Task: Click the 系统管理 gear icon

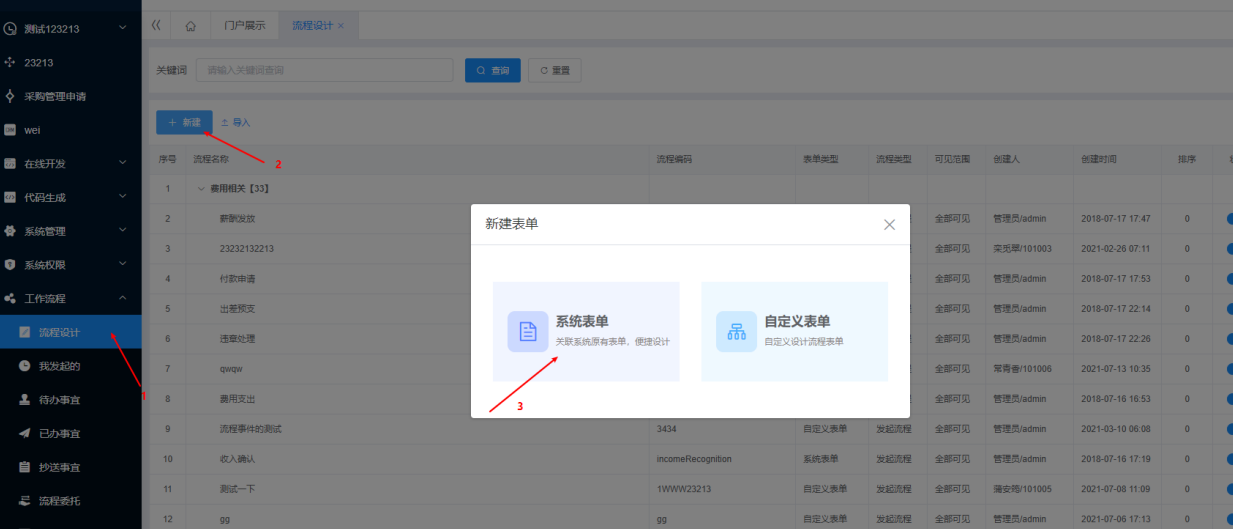Action: (10, 231)
